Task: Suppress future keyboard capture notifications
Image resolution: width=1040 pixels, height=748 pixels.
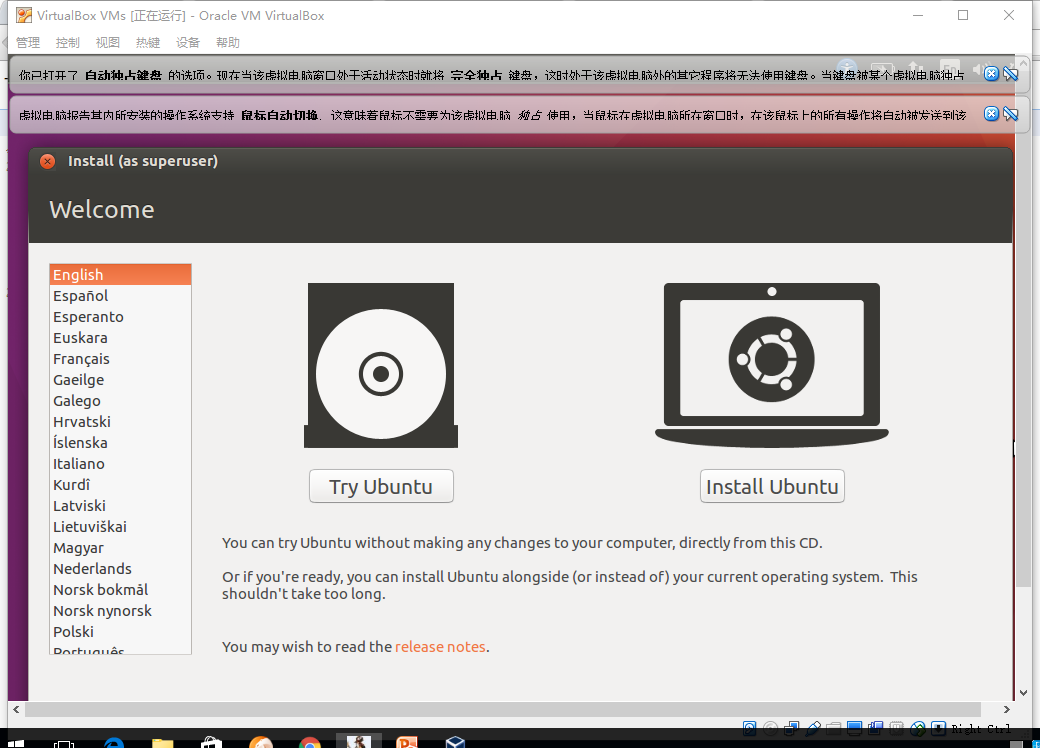Action: tap(1011, 74)
